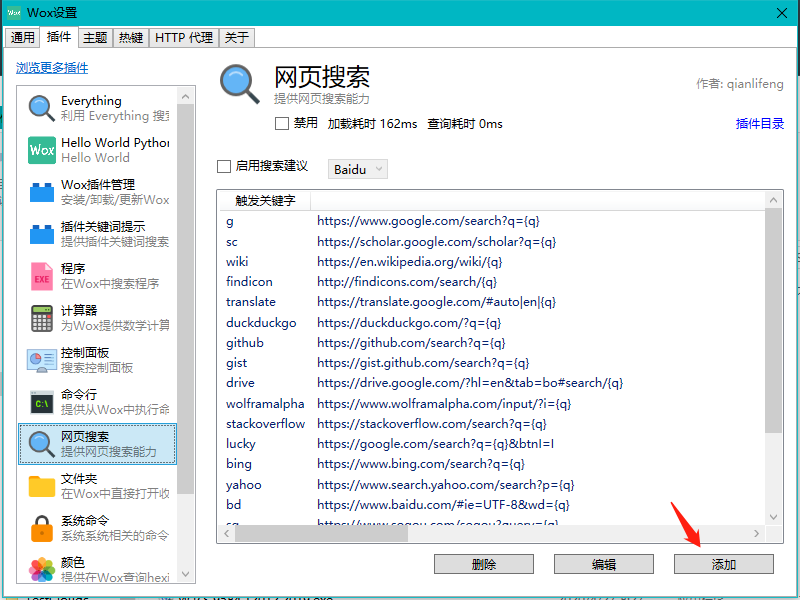800x600 pixels.
Task: Click the 编辑 button
Action: (604, 564)
